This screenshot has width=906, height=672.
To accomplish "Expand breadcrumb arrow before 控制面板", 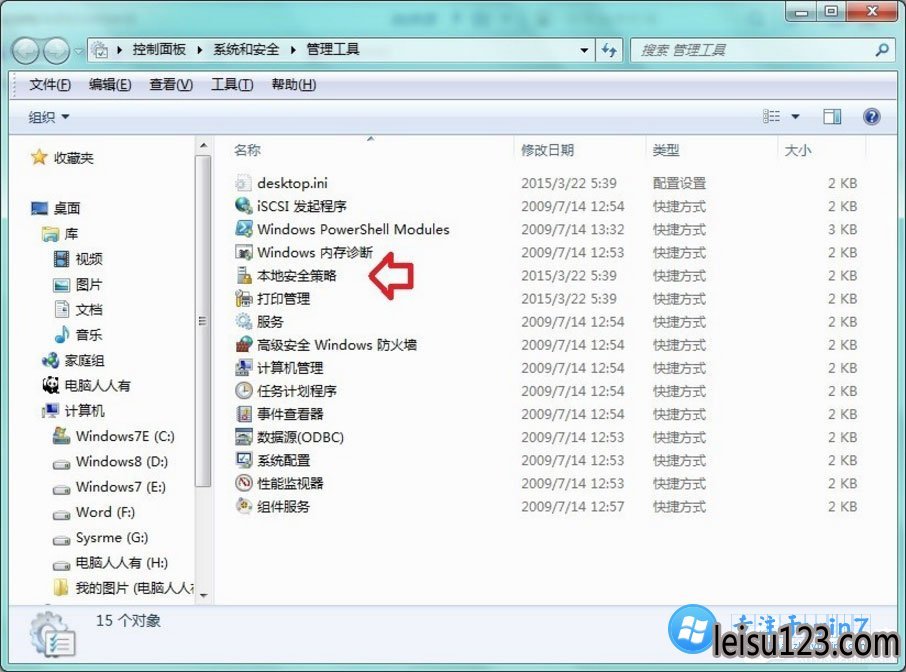I will pos(119,50).
